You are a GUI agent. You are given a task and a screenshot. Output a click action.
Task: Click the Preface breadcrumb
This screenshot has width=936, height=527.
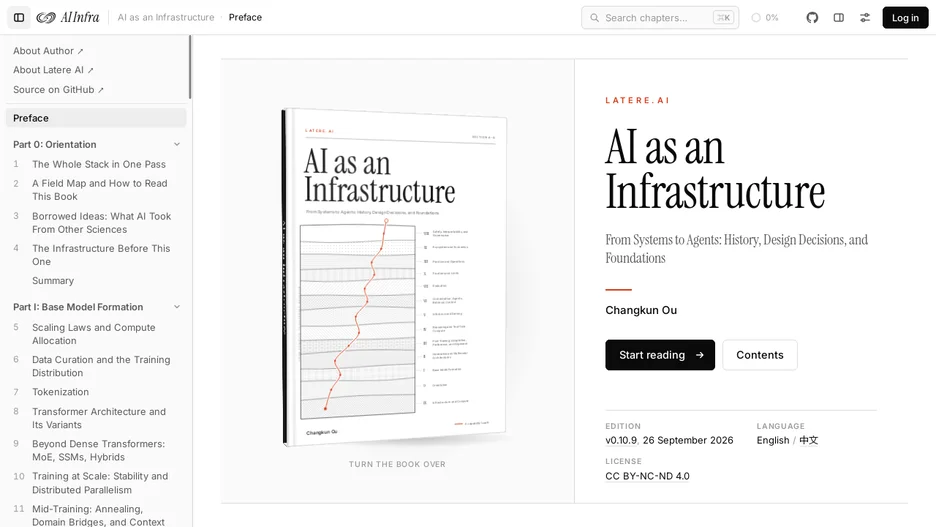[x=245, y=17]
